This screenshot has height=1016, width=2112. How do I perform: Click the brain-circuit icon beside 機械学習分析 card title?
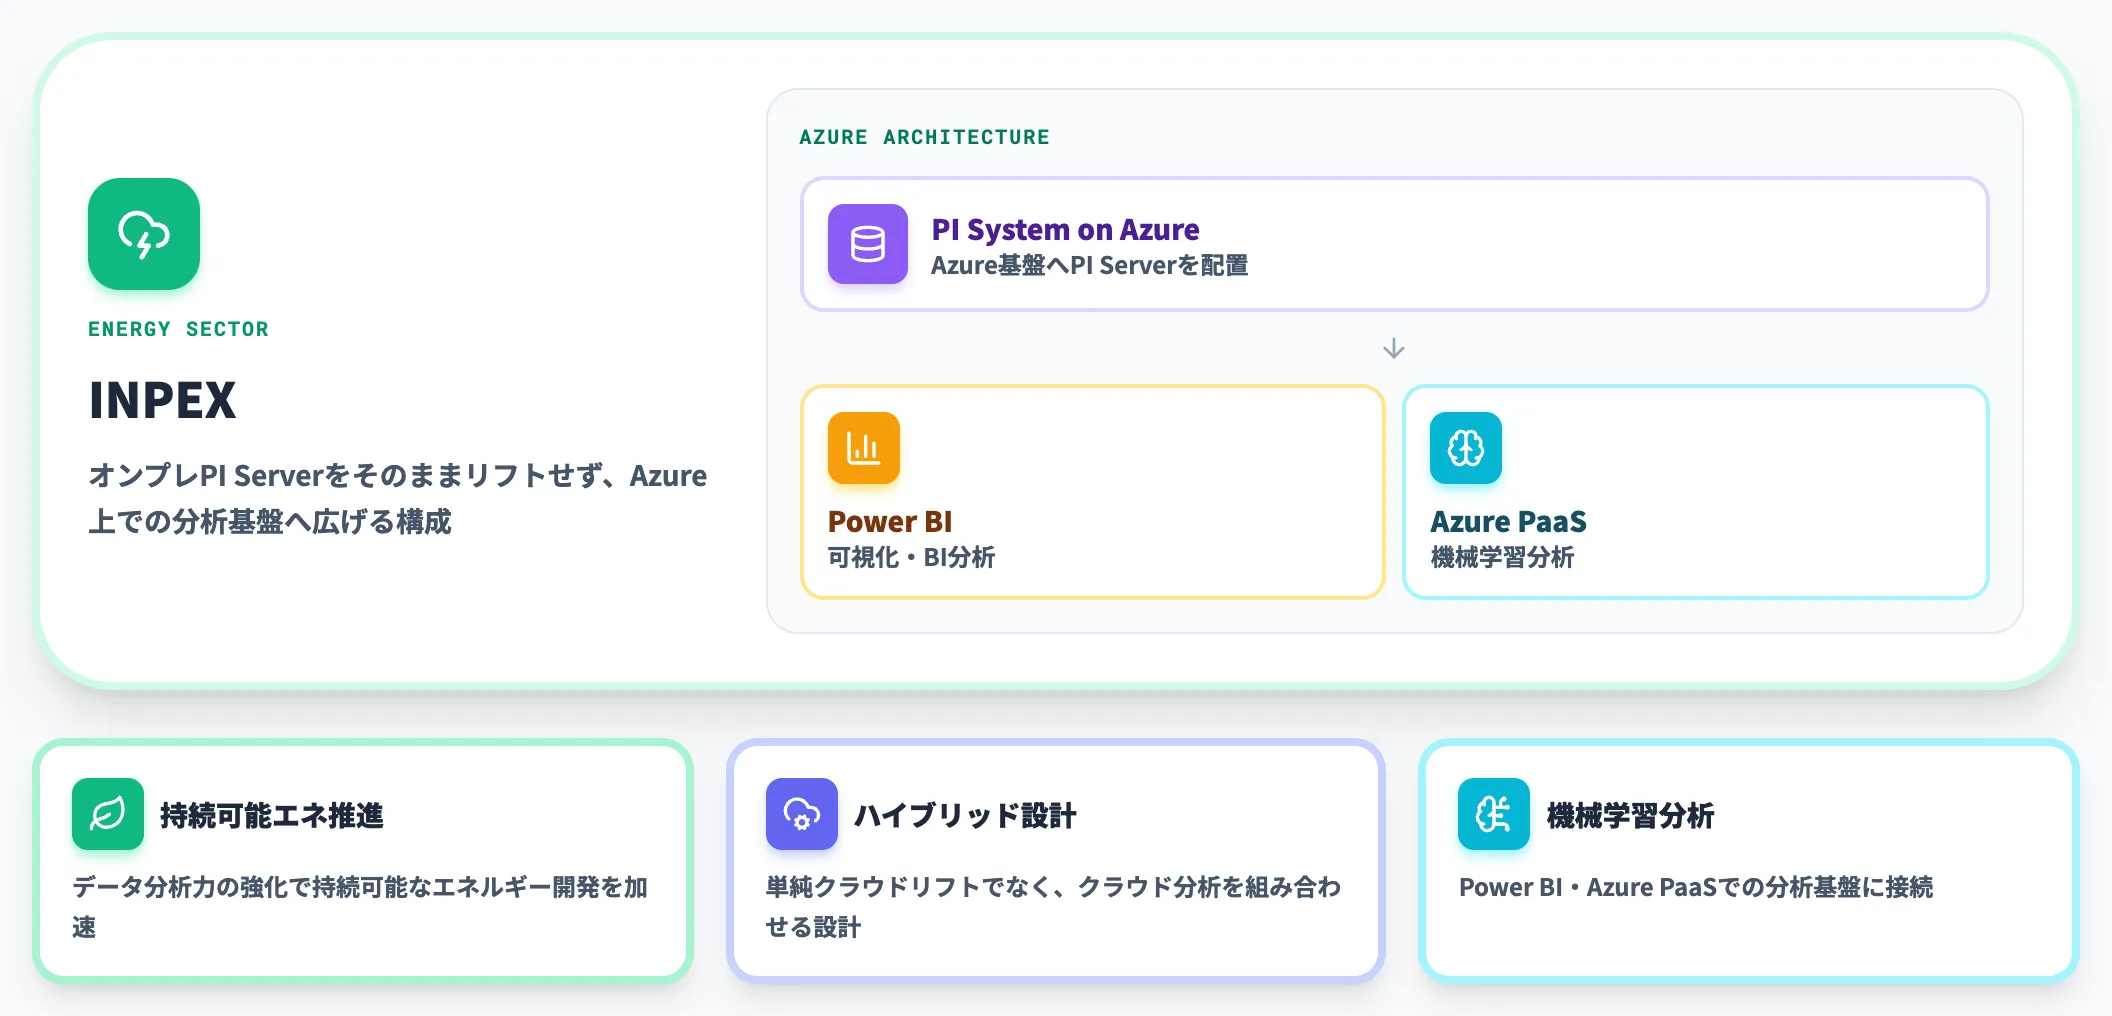coord(1494,814)
